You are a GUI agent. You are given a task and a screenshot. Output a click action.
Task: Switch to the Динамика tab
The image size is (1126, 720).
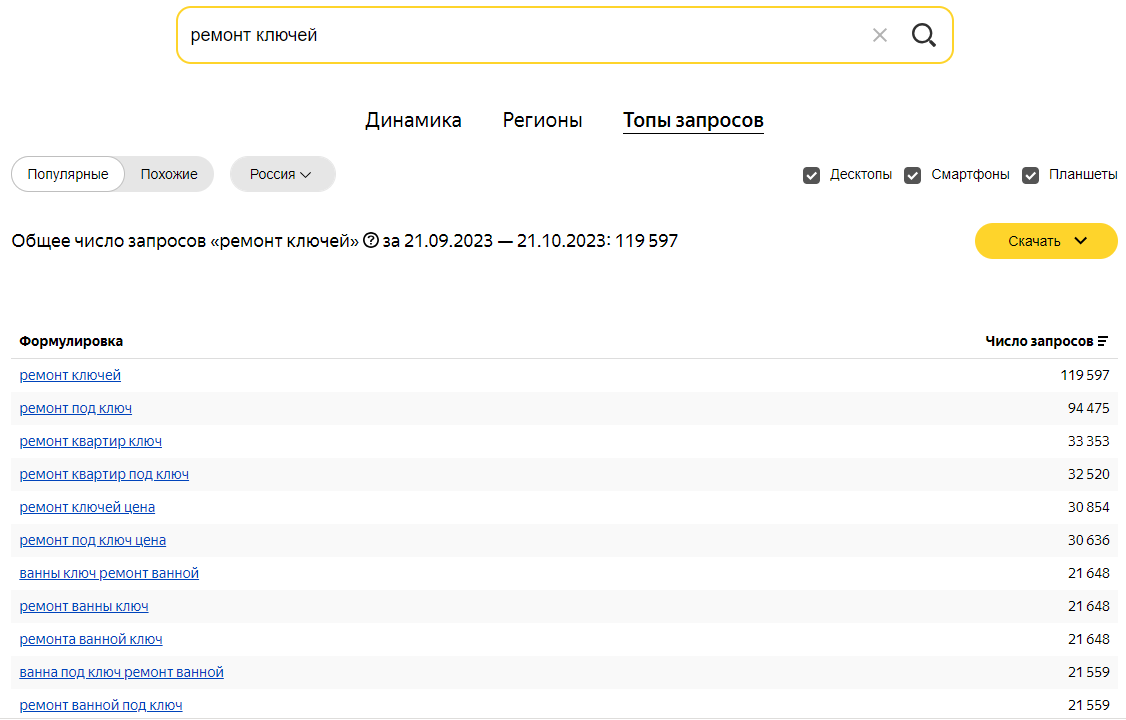coord(413,120)
